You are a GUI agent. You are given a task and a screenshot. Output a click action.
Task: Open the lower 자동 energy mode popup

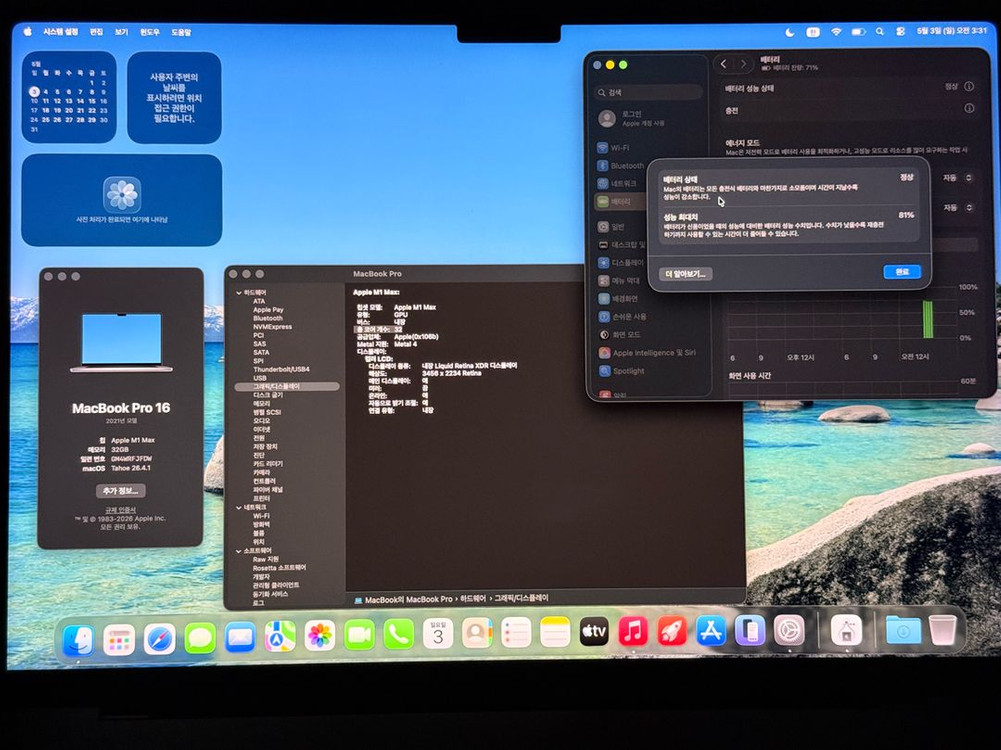tap(958, 207)
